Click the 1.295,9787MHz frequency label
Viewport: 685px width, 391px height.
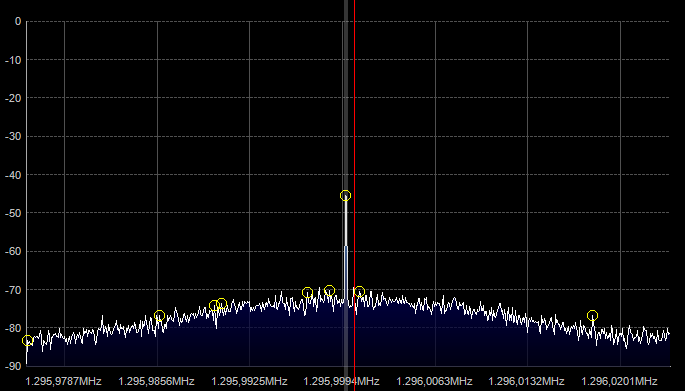pyautogui.click(x=63, y=381)
